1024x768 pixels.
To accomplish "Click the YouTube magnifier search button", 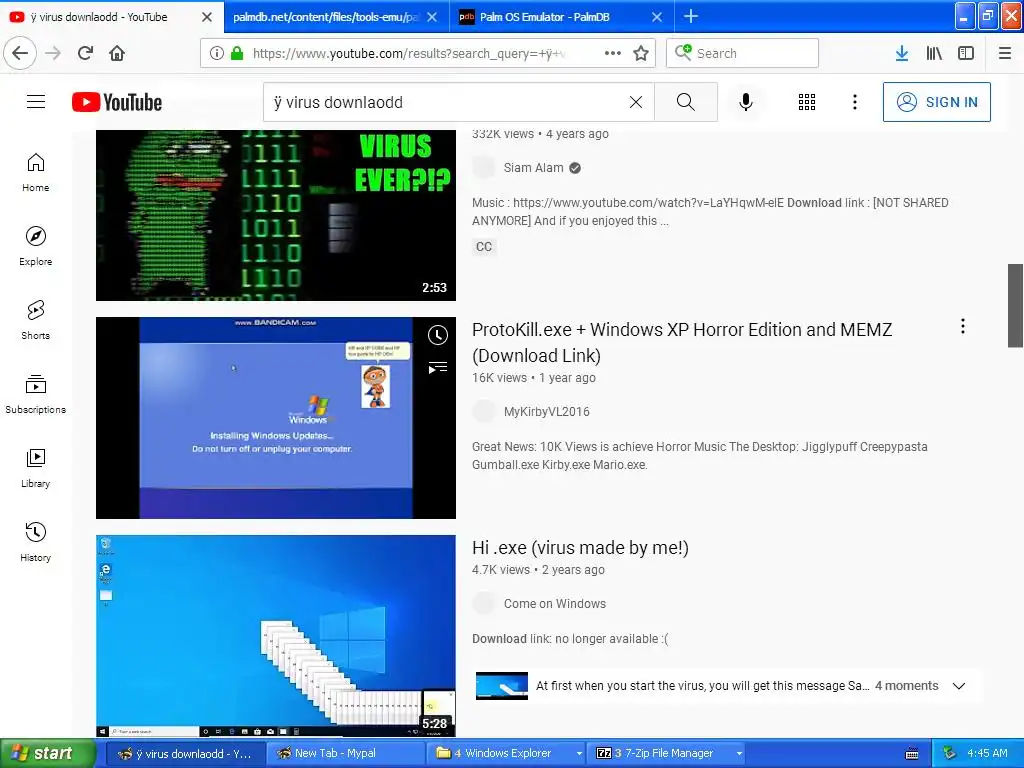I will tap(686, 102).
